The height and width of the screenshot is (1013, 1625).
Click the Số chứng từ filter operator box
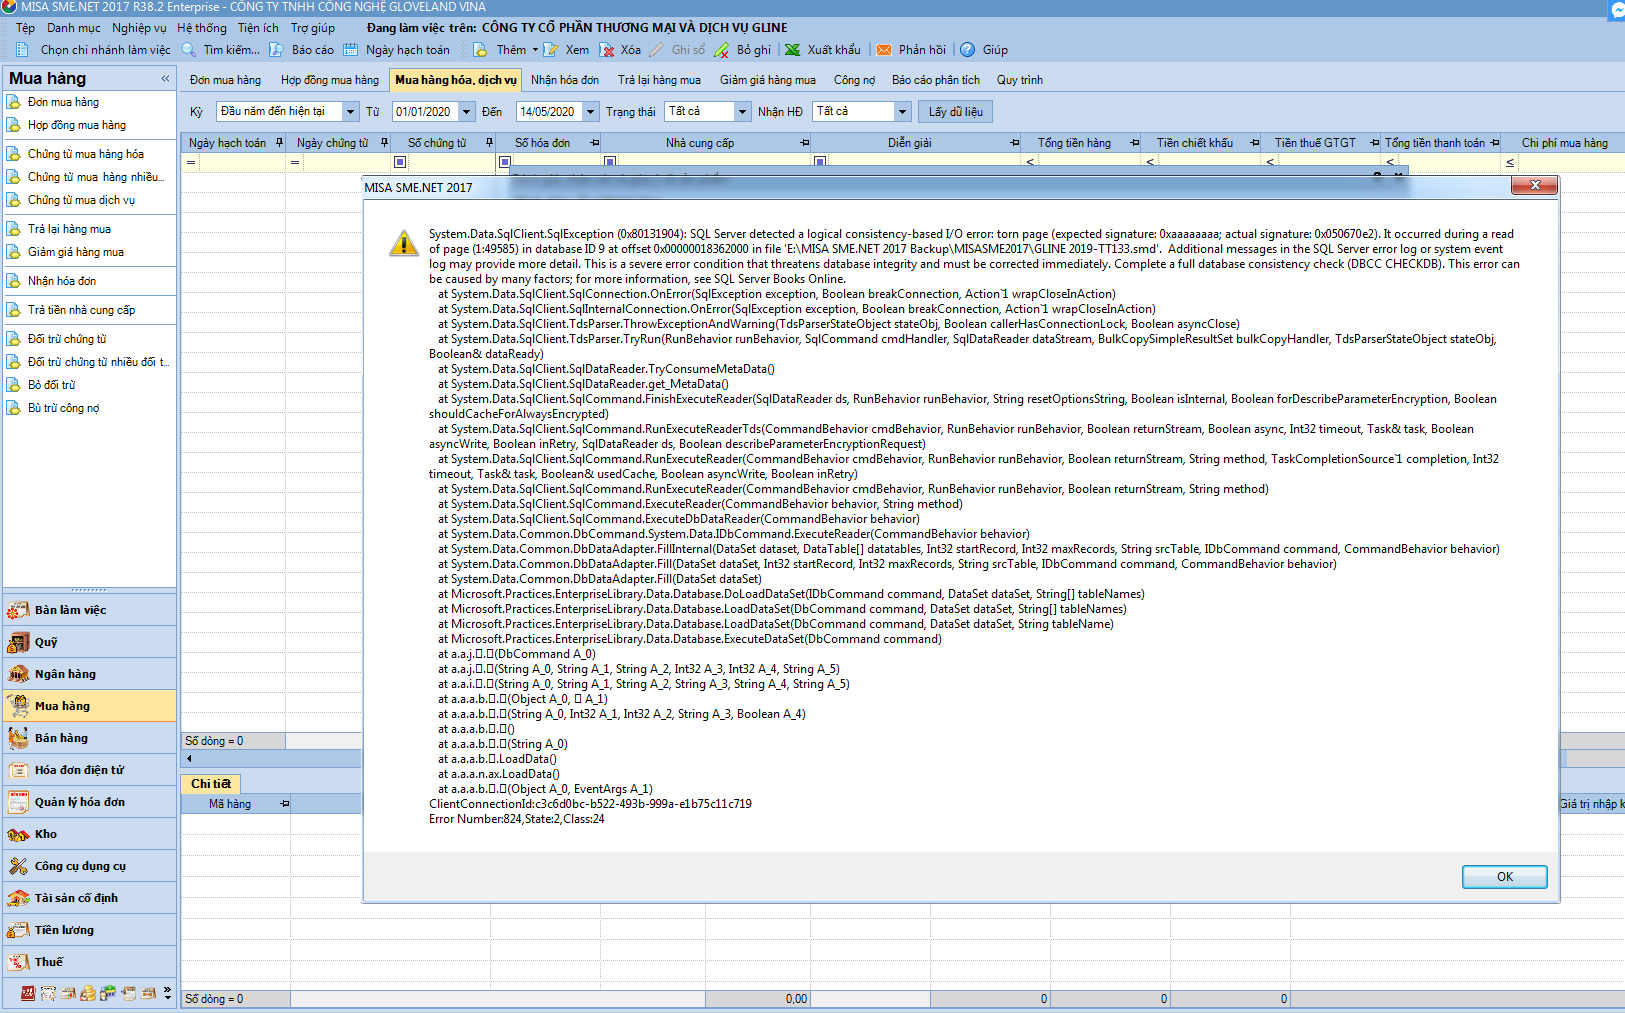(400, 162)
